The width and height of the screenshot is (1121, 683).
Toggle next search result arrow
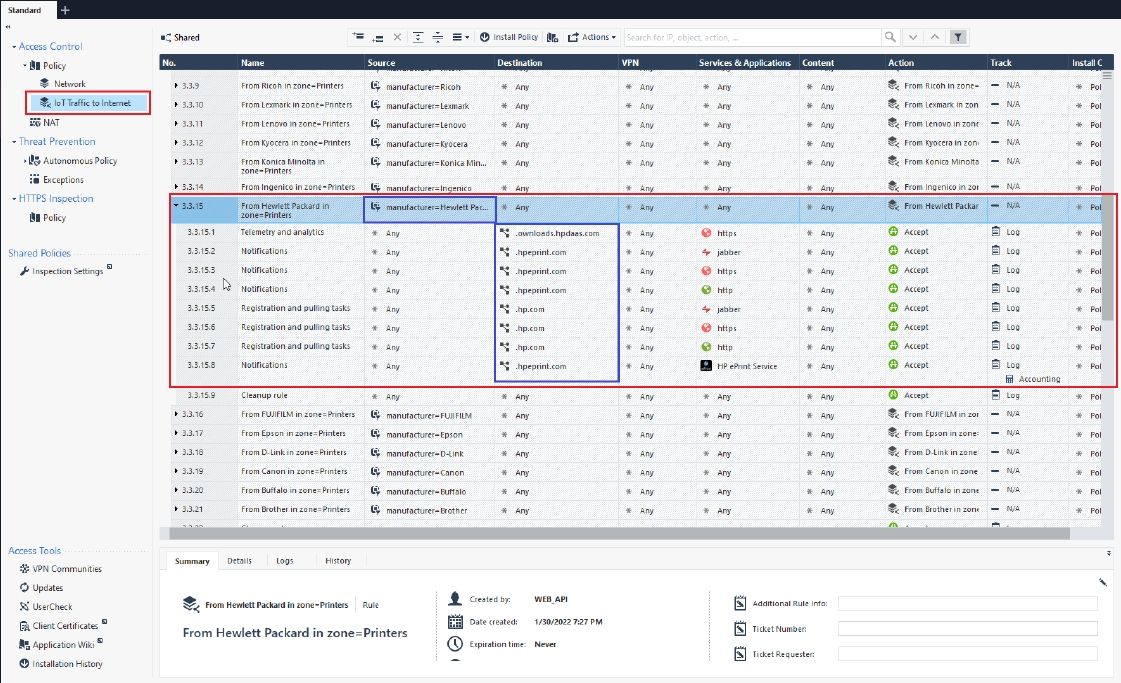tap(912, 36)
